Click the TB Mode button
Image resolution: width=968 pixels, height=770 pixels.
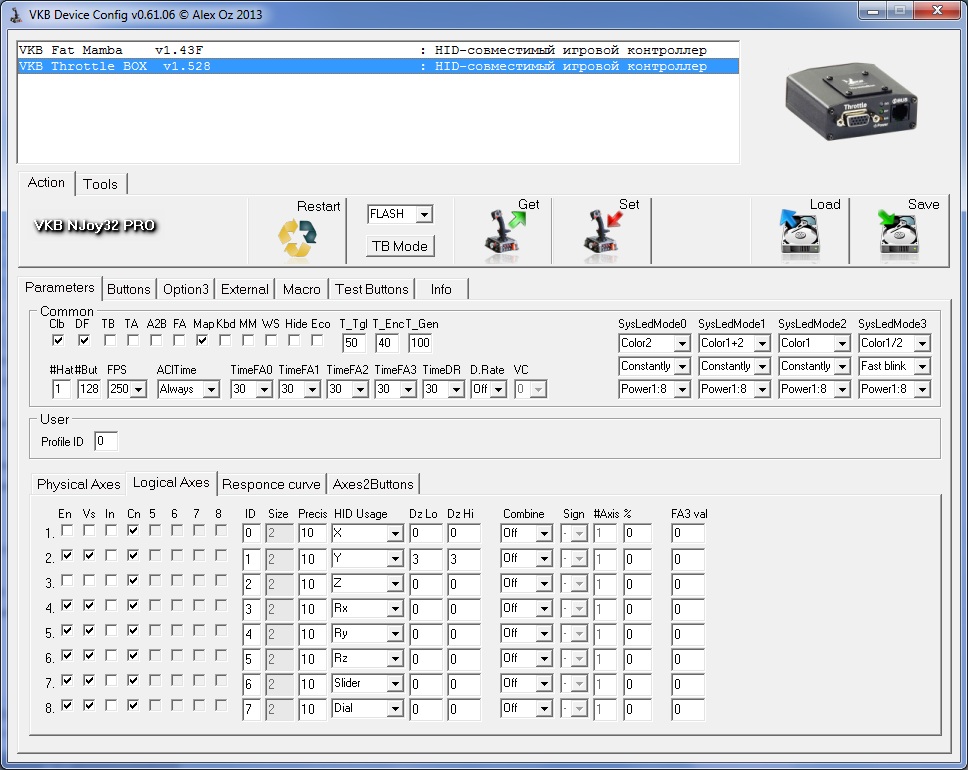point(400,246)
